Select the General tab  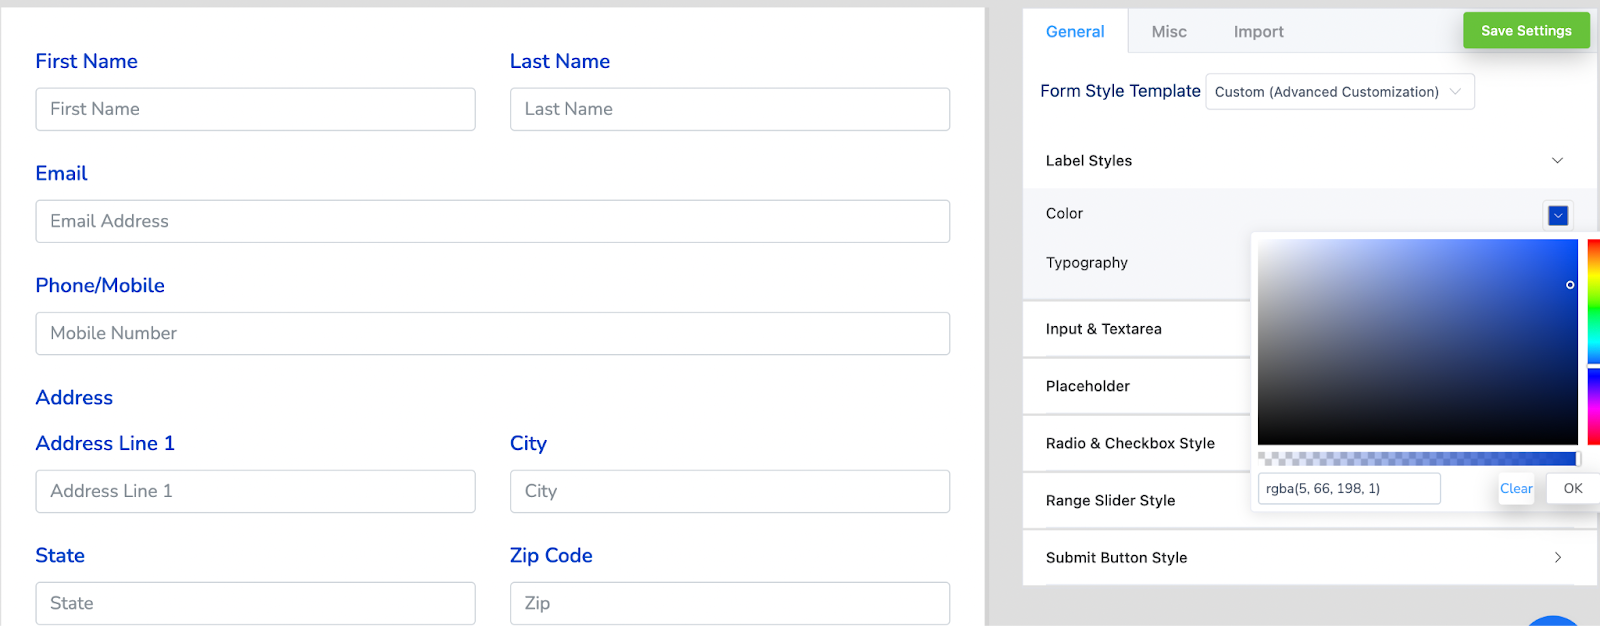1075,32
